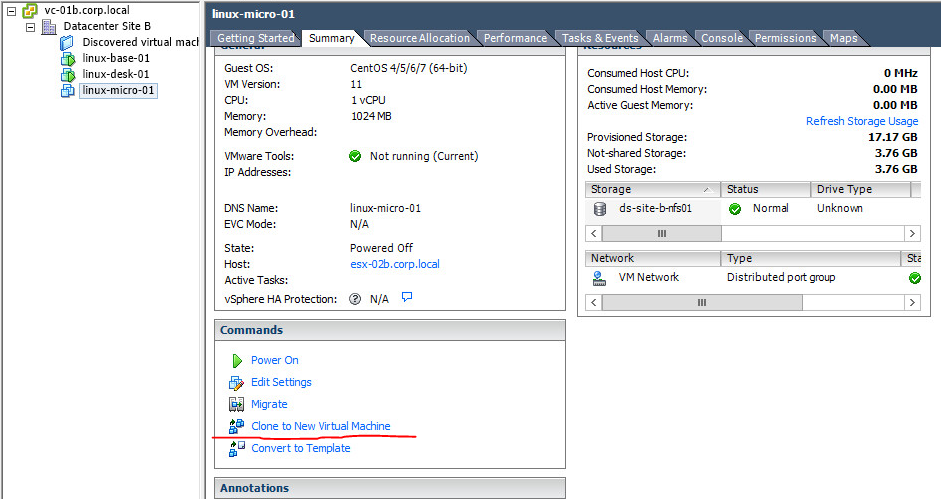This screenshot has width=941, height=499.
Task: Click the network table left scroll arrow
Action: (x=594, y=303)
